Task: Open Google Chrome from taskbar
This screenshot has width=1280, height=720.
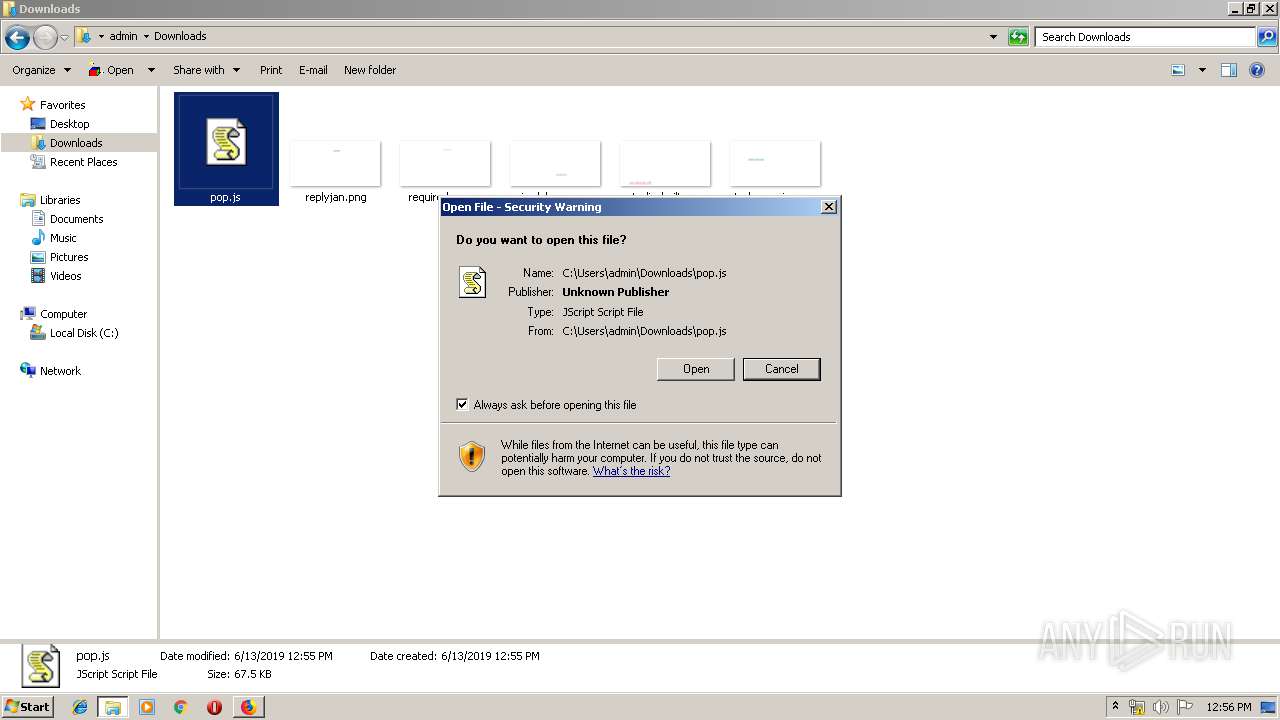Action: 180,707
